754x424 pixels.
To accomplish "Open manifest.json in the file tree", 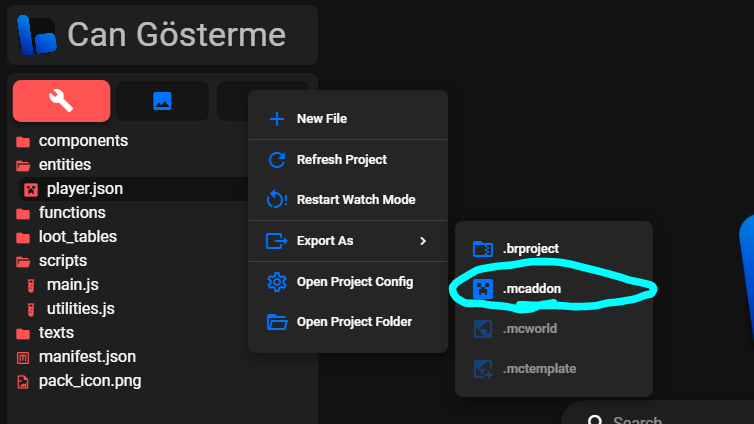I will pos(86,357).
